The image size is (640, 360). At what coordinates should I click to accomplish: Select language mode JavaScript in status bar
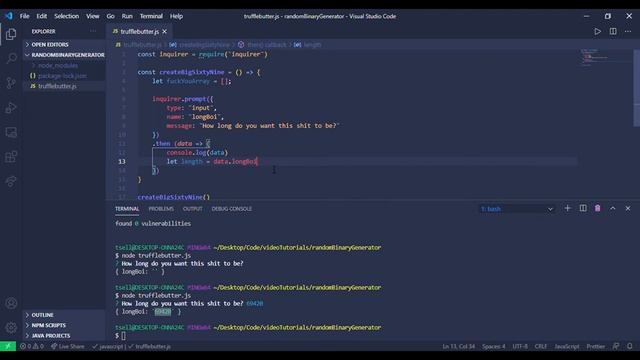[x=567, y=347]
